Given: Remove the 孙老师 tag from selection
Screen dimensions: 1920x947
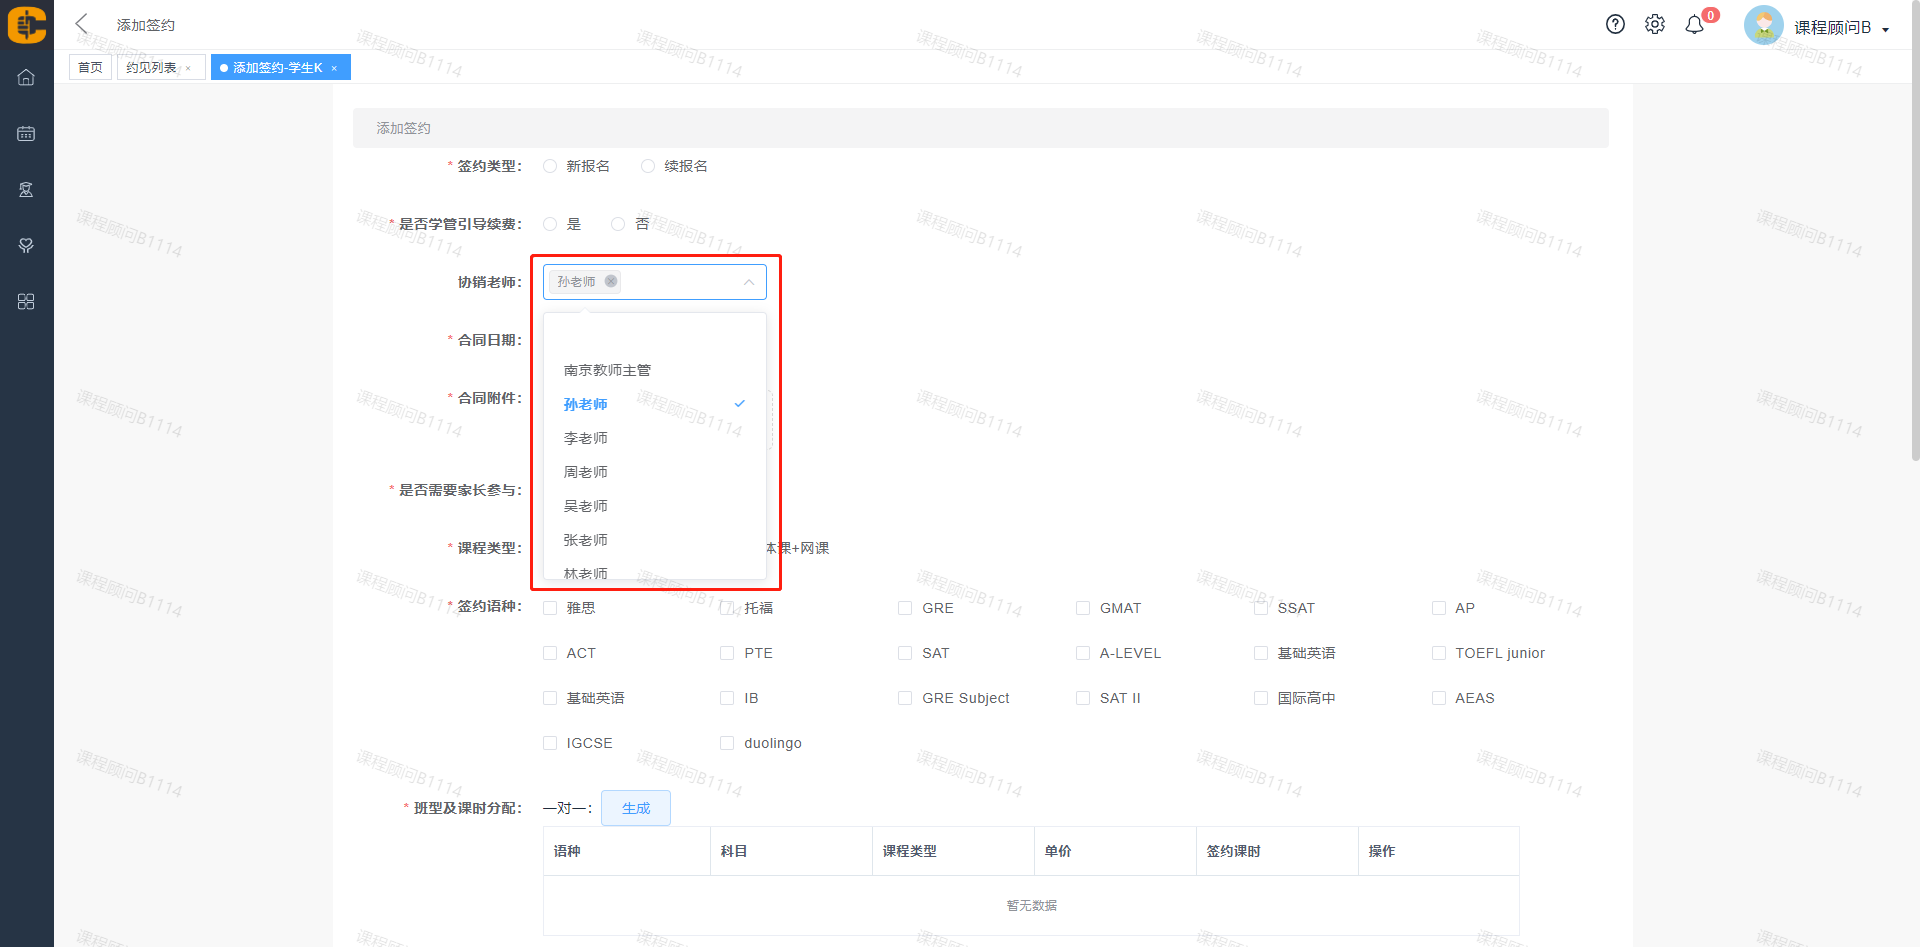Looking at the screenshot, I should click(x=611, y=282).
